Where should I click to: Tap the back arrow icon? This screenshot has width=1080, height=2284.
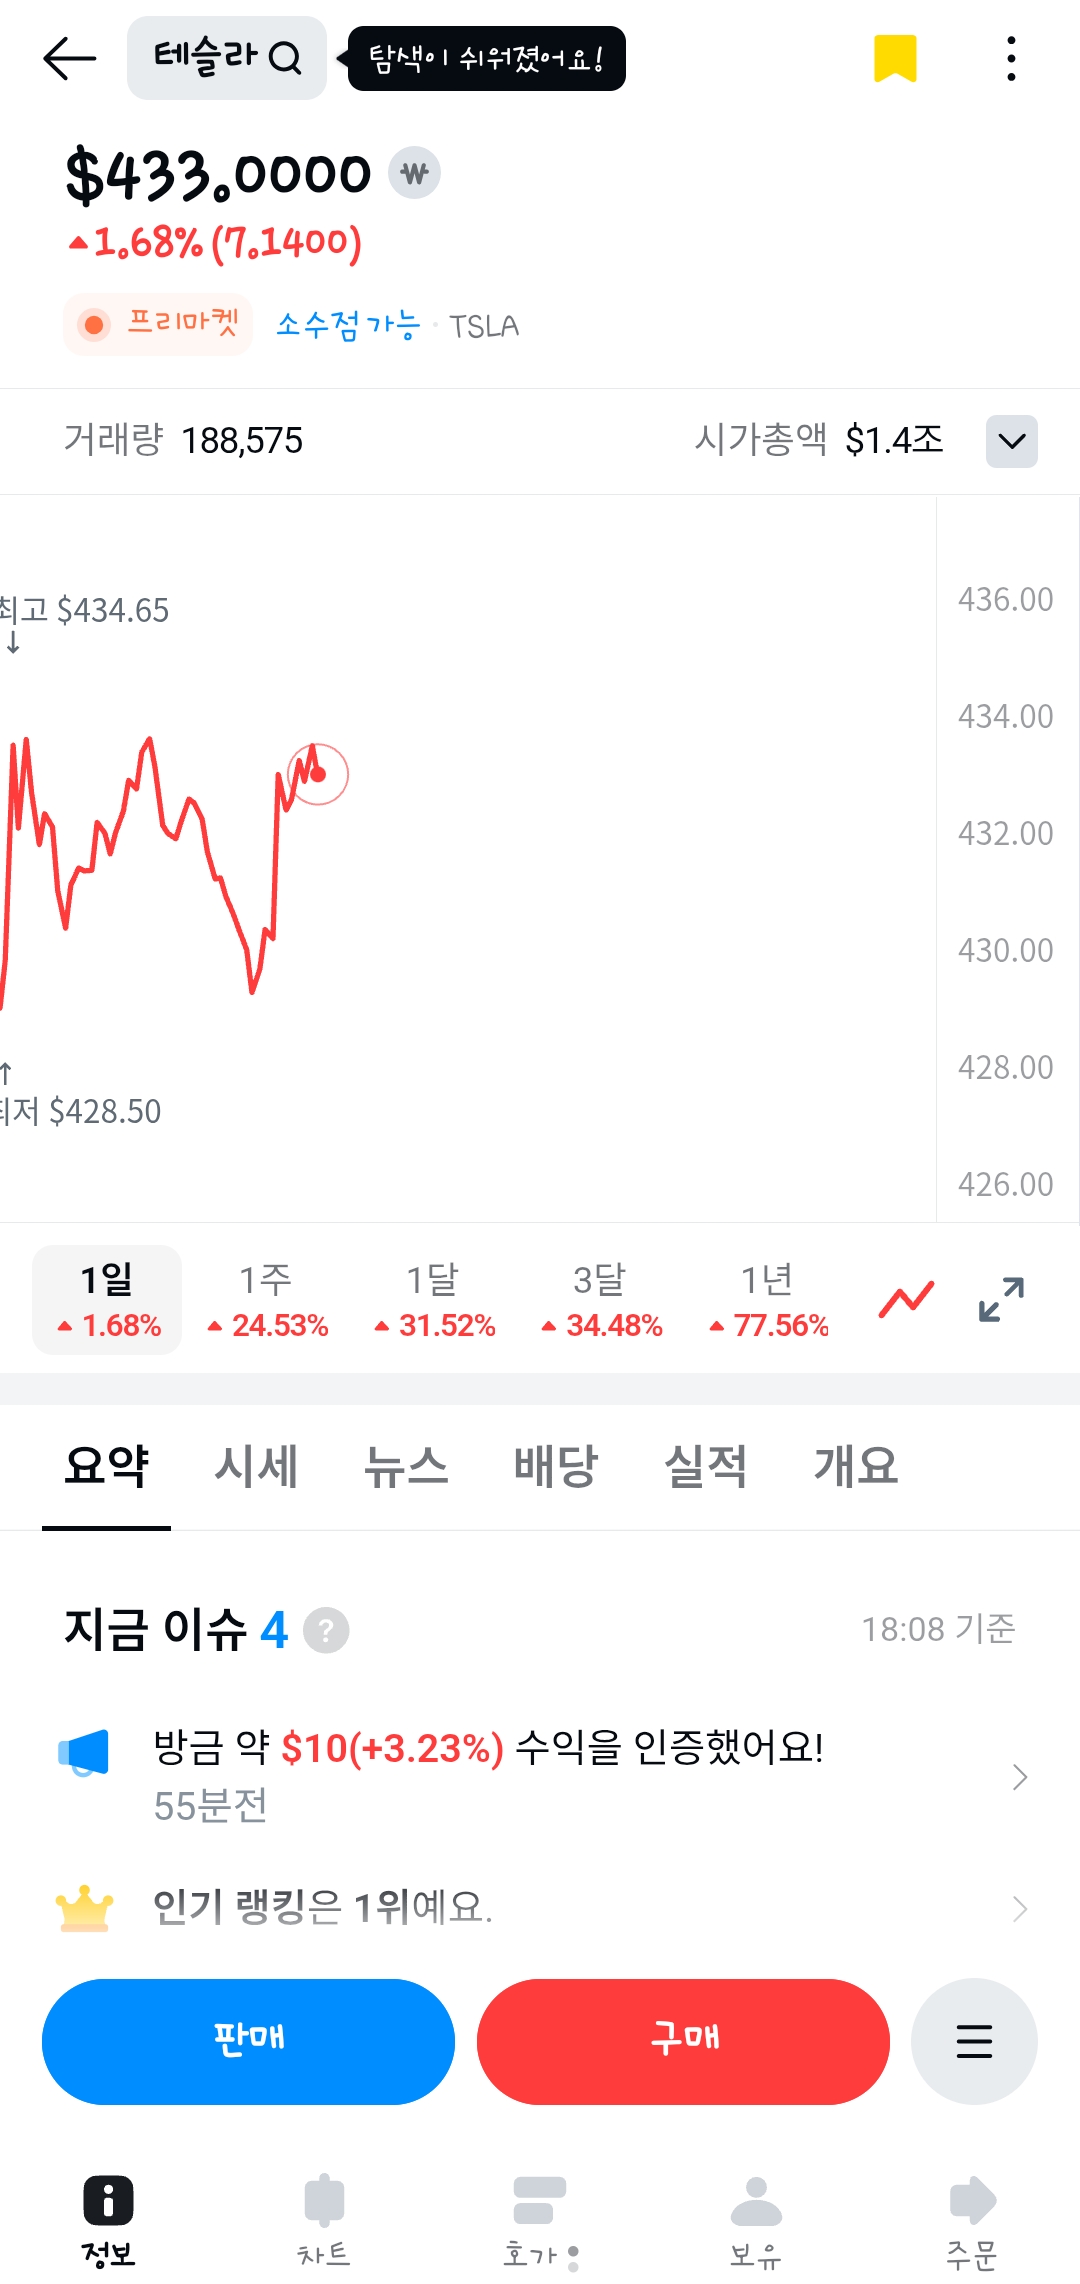coord(69,59)
